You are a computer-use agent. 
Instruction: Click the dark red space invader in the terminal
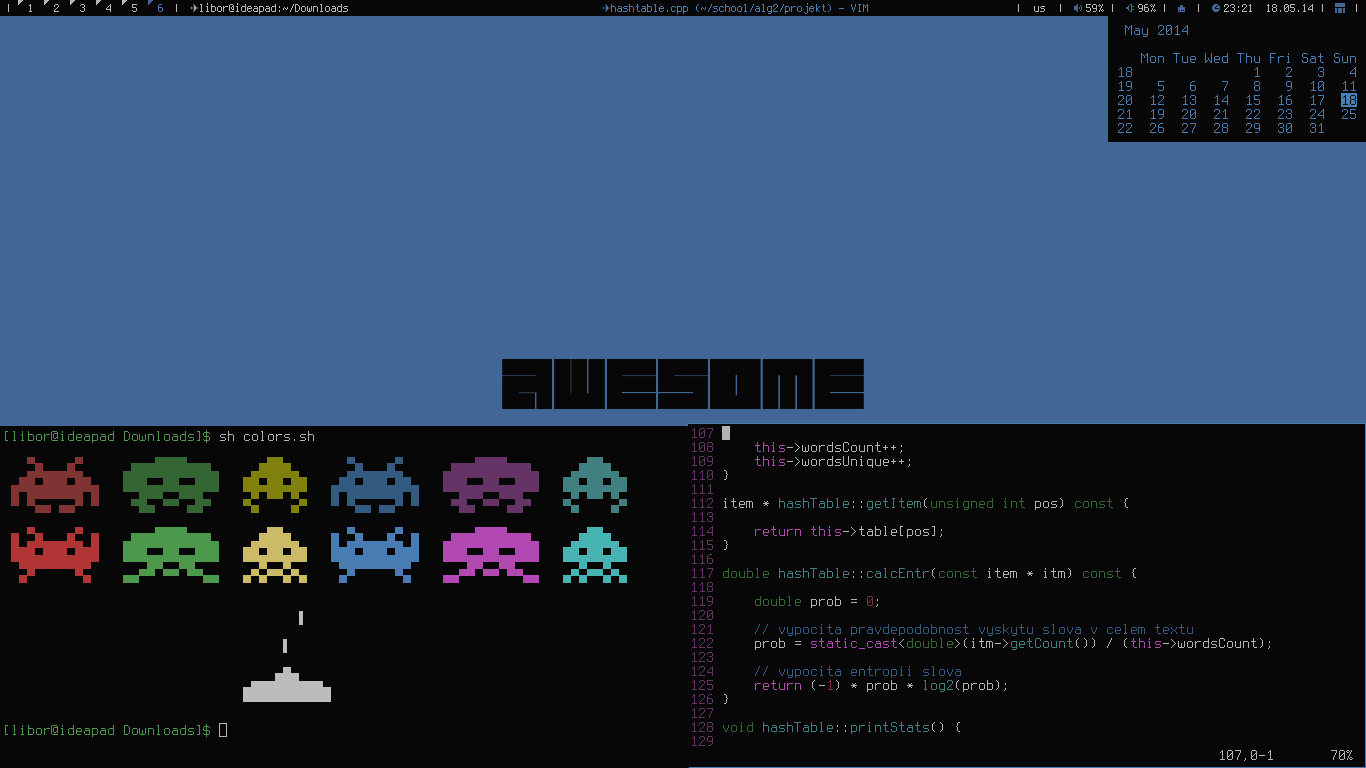[x=55, y=485]
